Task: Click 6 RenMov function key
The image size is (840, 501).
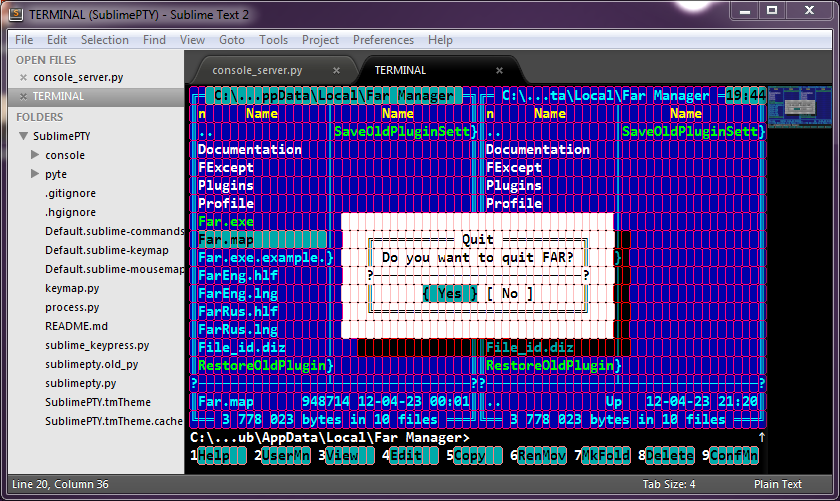Action: (538, 455)
